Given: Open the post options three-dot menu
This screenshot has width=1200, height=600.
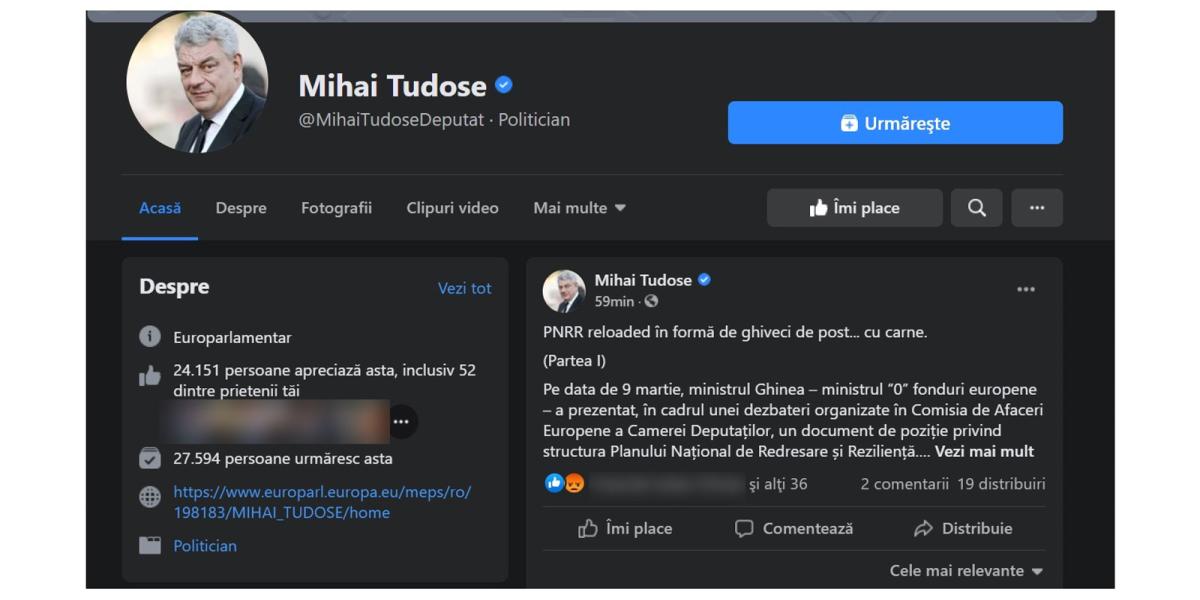Looking at the screenshot, I should 1025,290.
